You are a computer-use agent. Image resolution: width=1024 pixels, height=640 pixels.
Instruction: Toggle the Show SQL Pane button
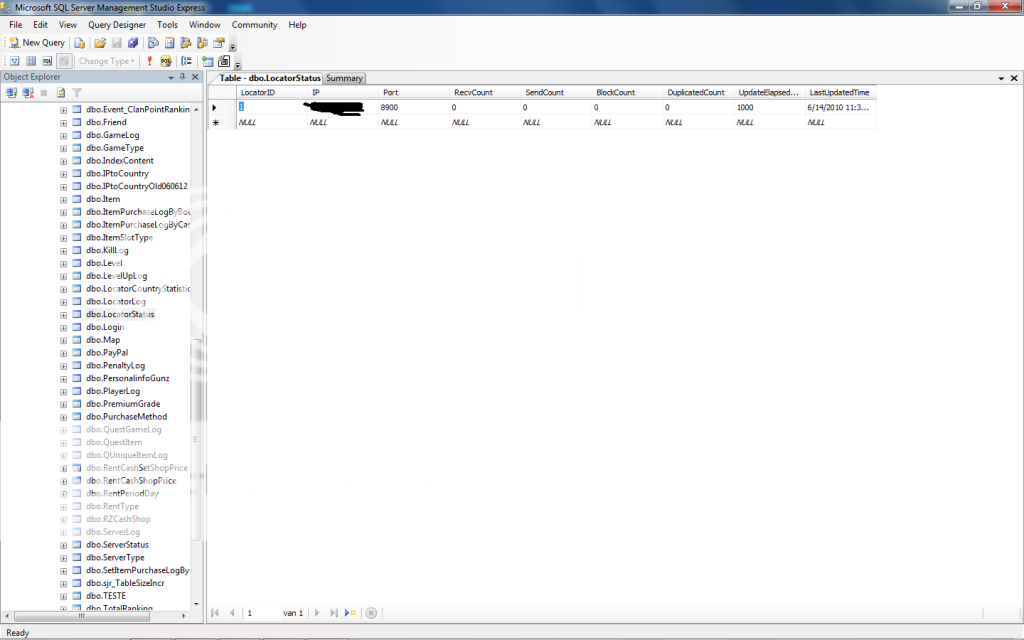(47, 61)
